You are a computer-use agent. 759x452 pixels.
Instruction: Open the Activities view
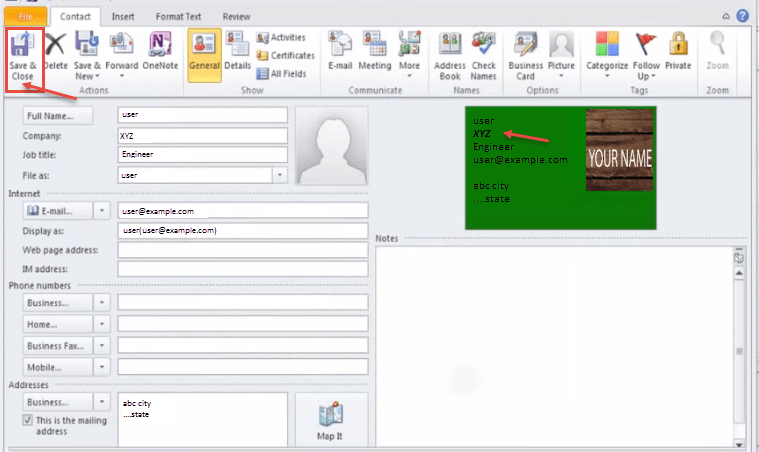pos(281,37)
